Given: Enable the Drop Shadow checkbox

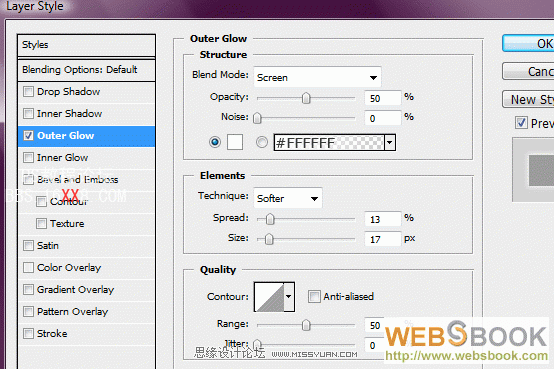Looking at the screenshot, I should tap(28, 92).
